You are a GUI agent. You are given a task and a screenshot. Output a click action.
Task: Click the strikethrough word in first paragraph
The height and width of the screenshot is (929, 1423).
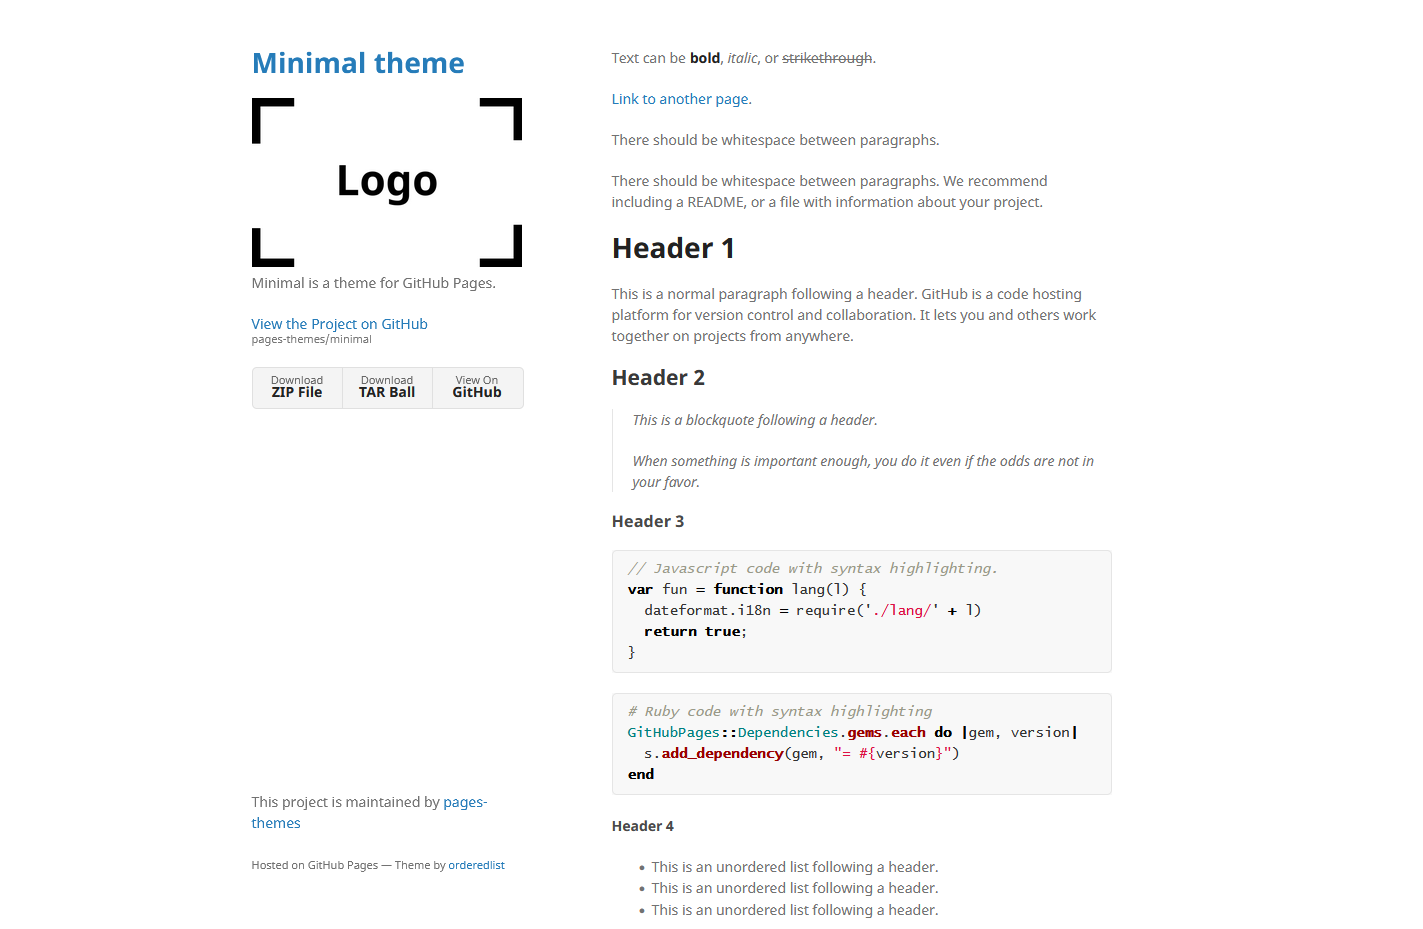pos(826,58)
